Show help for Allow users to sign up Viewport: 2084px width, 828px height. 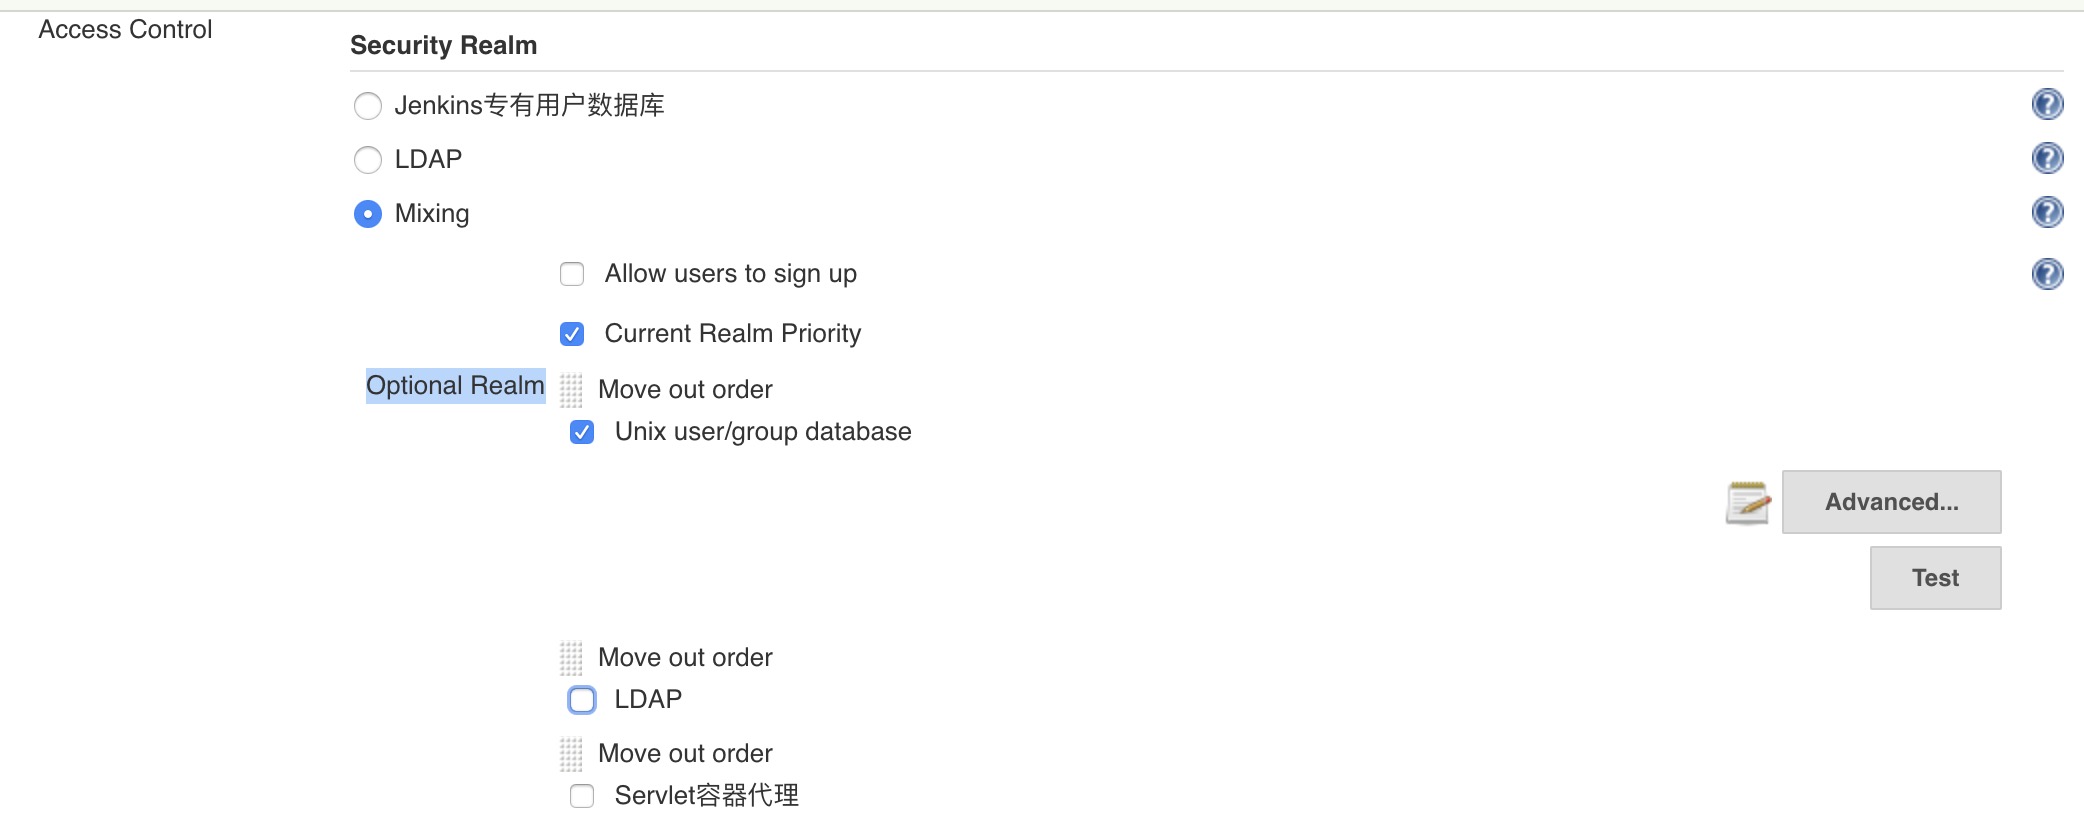click(2047, 274)
